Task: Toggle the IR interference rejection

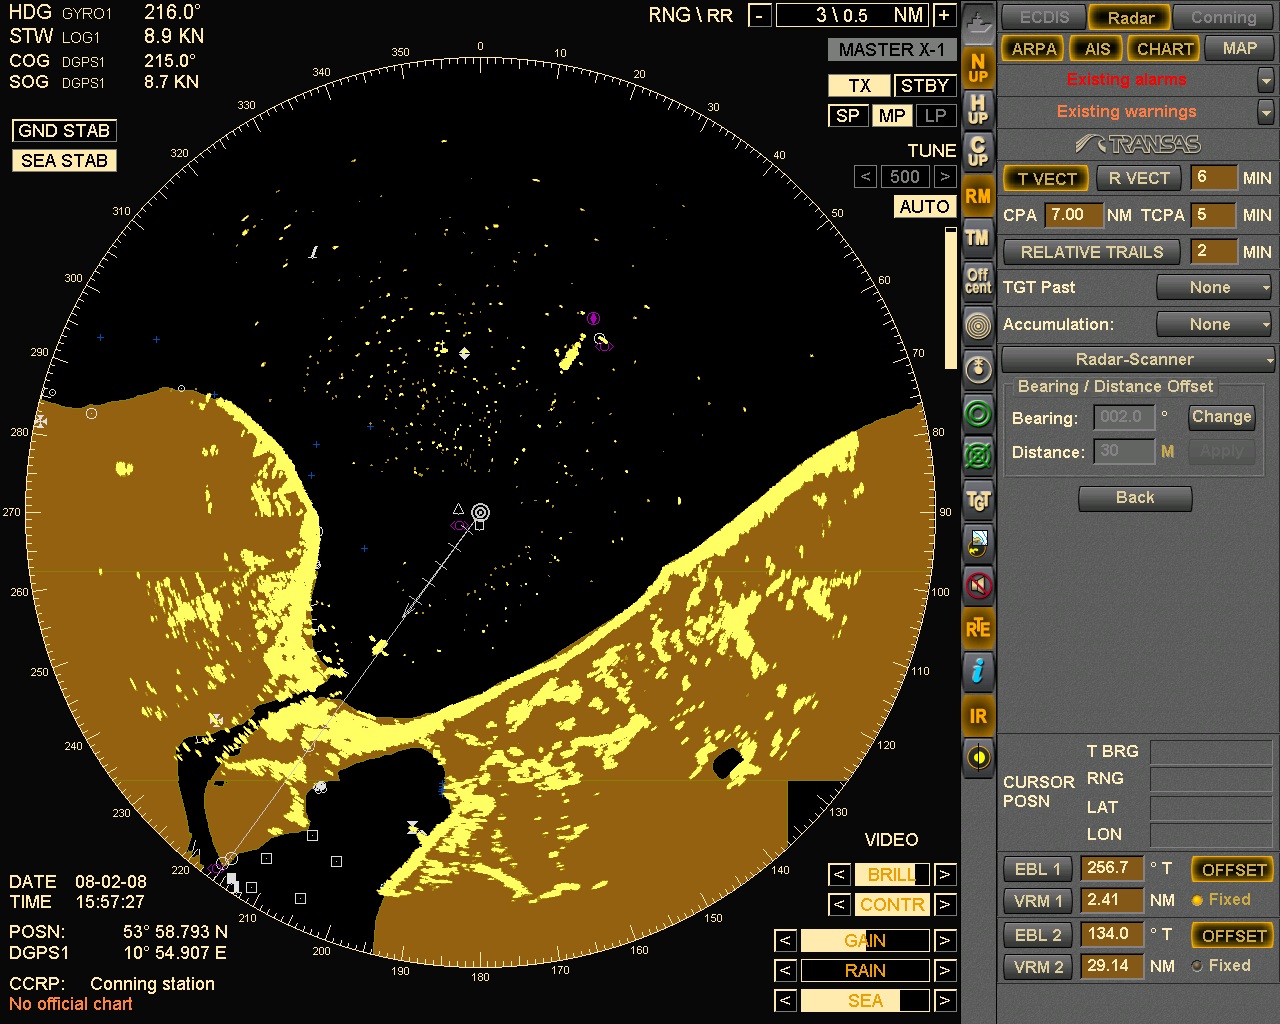Action: 977,716
